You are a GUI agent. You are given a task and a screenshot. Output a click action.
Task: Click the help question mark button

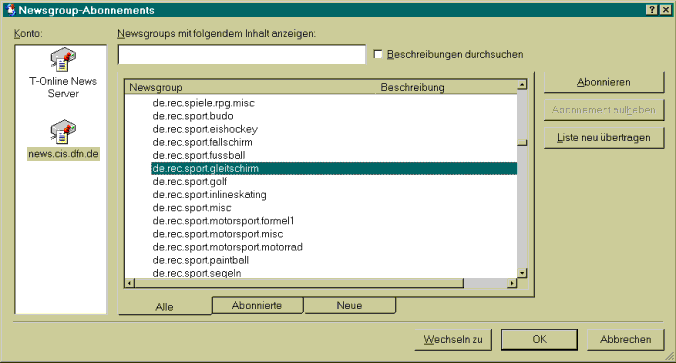point(652,9)
